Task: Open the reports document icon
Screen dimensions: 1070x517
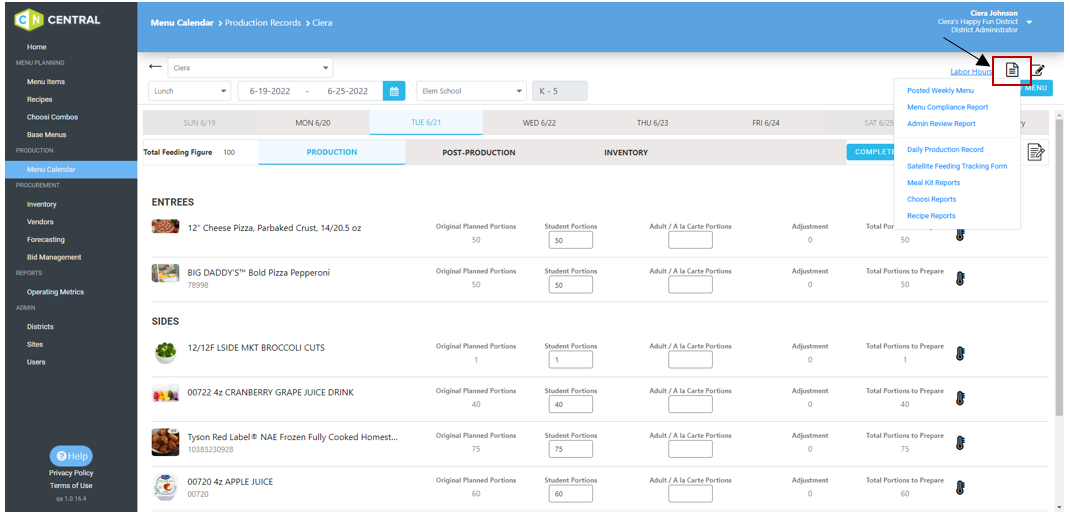Action: [1012, 70]
